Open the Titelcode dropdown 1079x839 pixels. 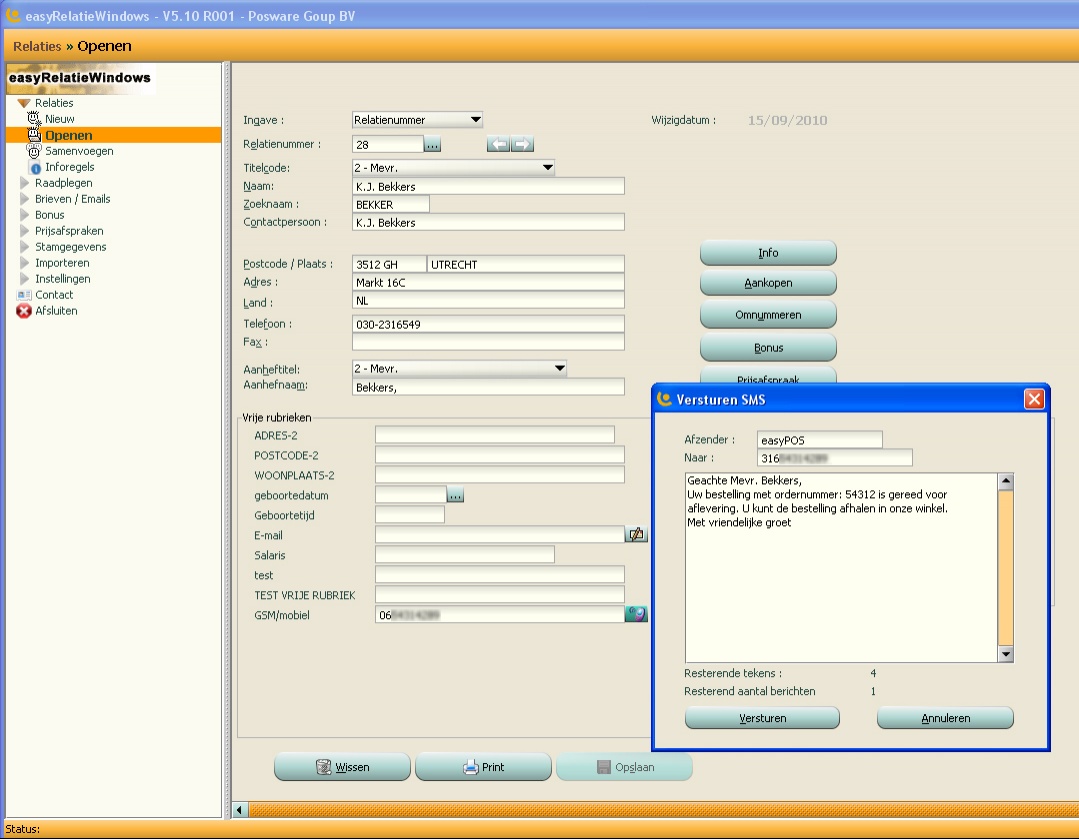point(547,167)
